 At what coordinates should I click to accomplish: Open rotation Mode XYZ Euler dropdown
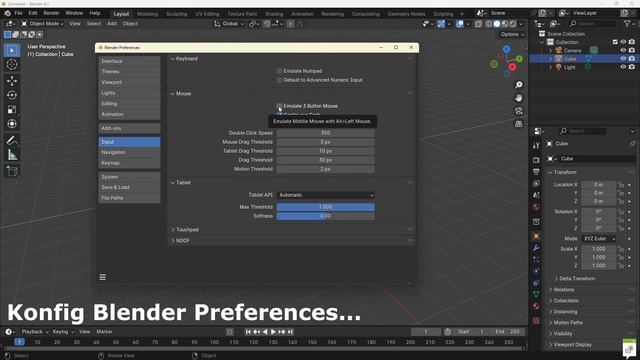coord(599,239)
